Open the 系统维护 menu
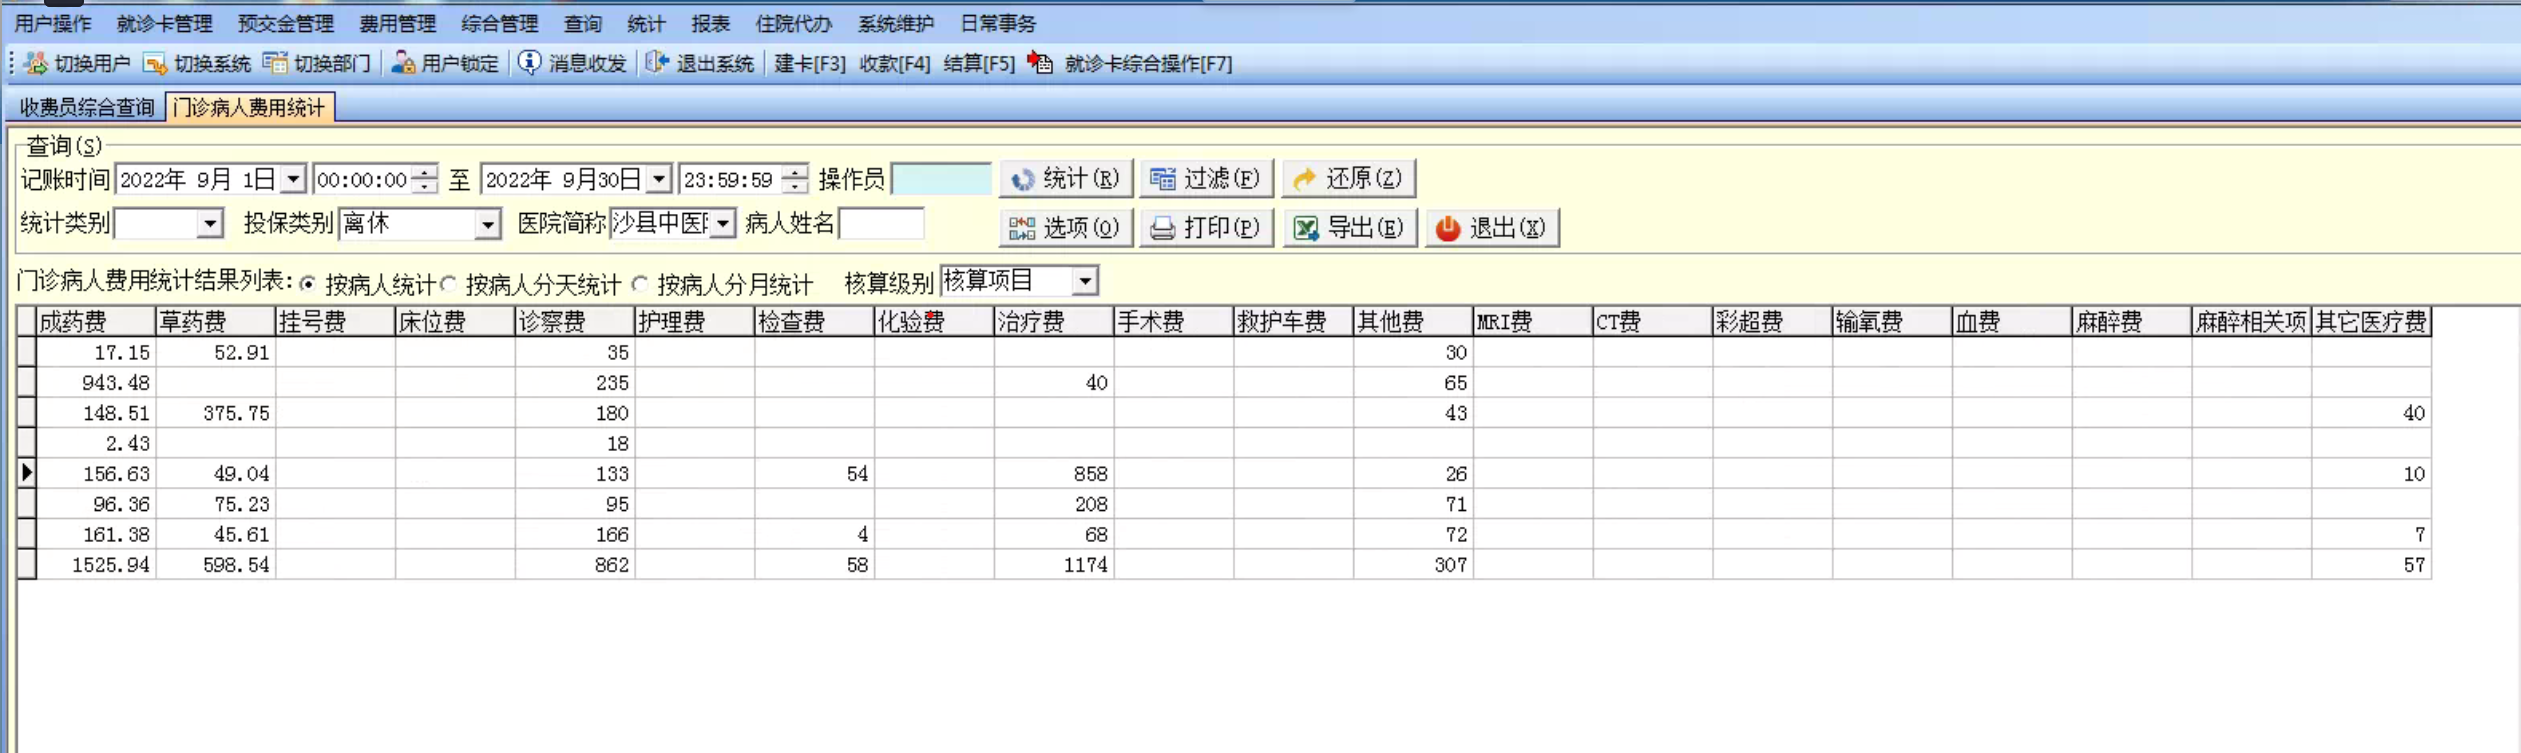This screenshot has width=2521, height=753. pyautogui.click(x=896, y=24)
